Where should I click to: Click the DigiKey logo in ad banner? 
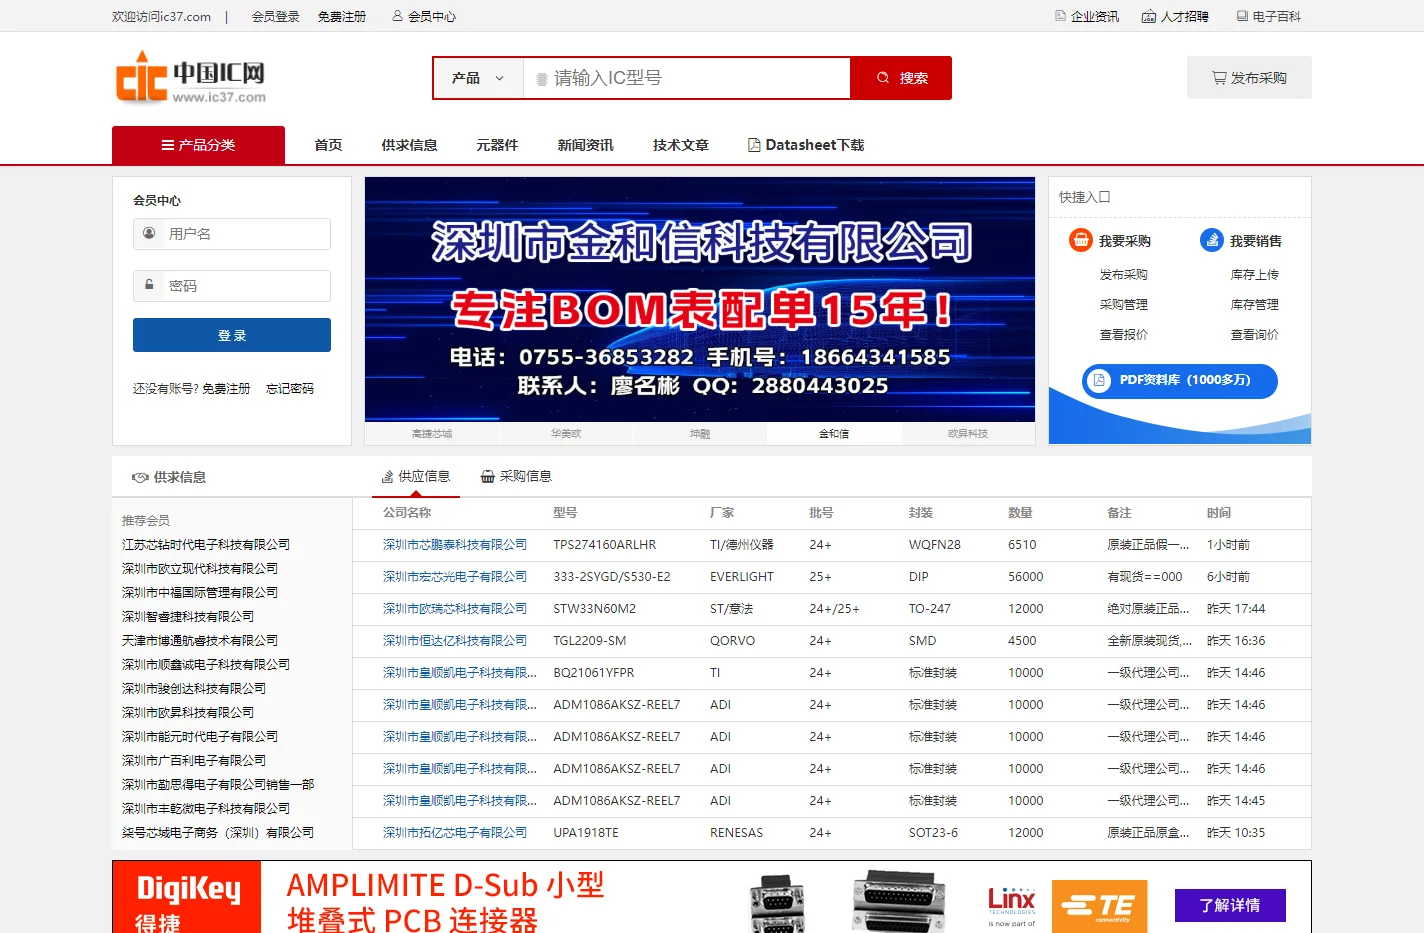coord(187,897)
